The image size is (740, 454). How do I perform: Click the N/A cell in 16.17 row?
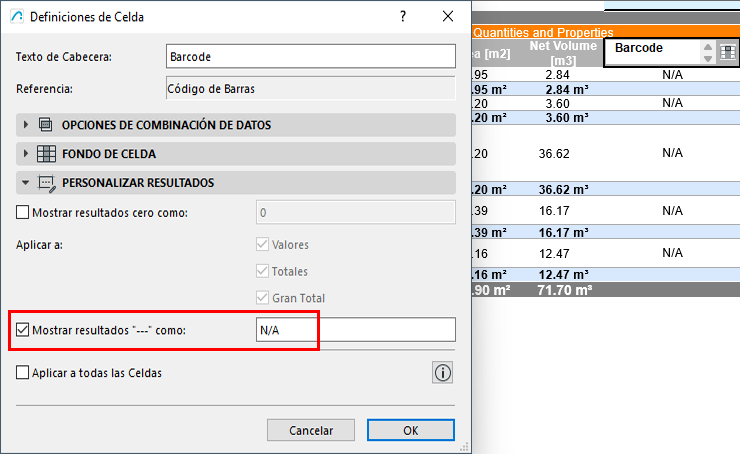click(x=673, y=210)
